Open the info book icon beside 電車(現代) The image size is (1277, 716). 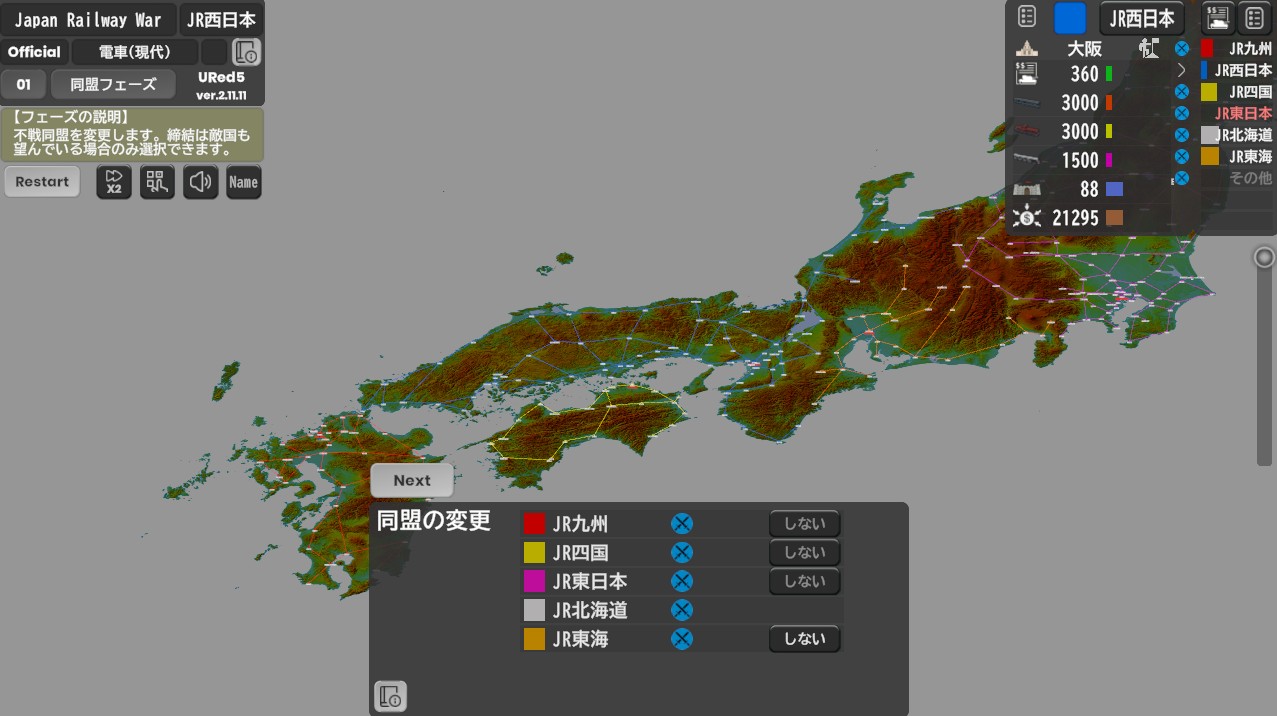(246, 52)
